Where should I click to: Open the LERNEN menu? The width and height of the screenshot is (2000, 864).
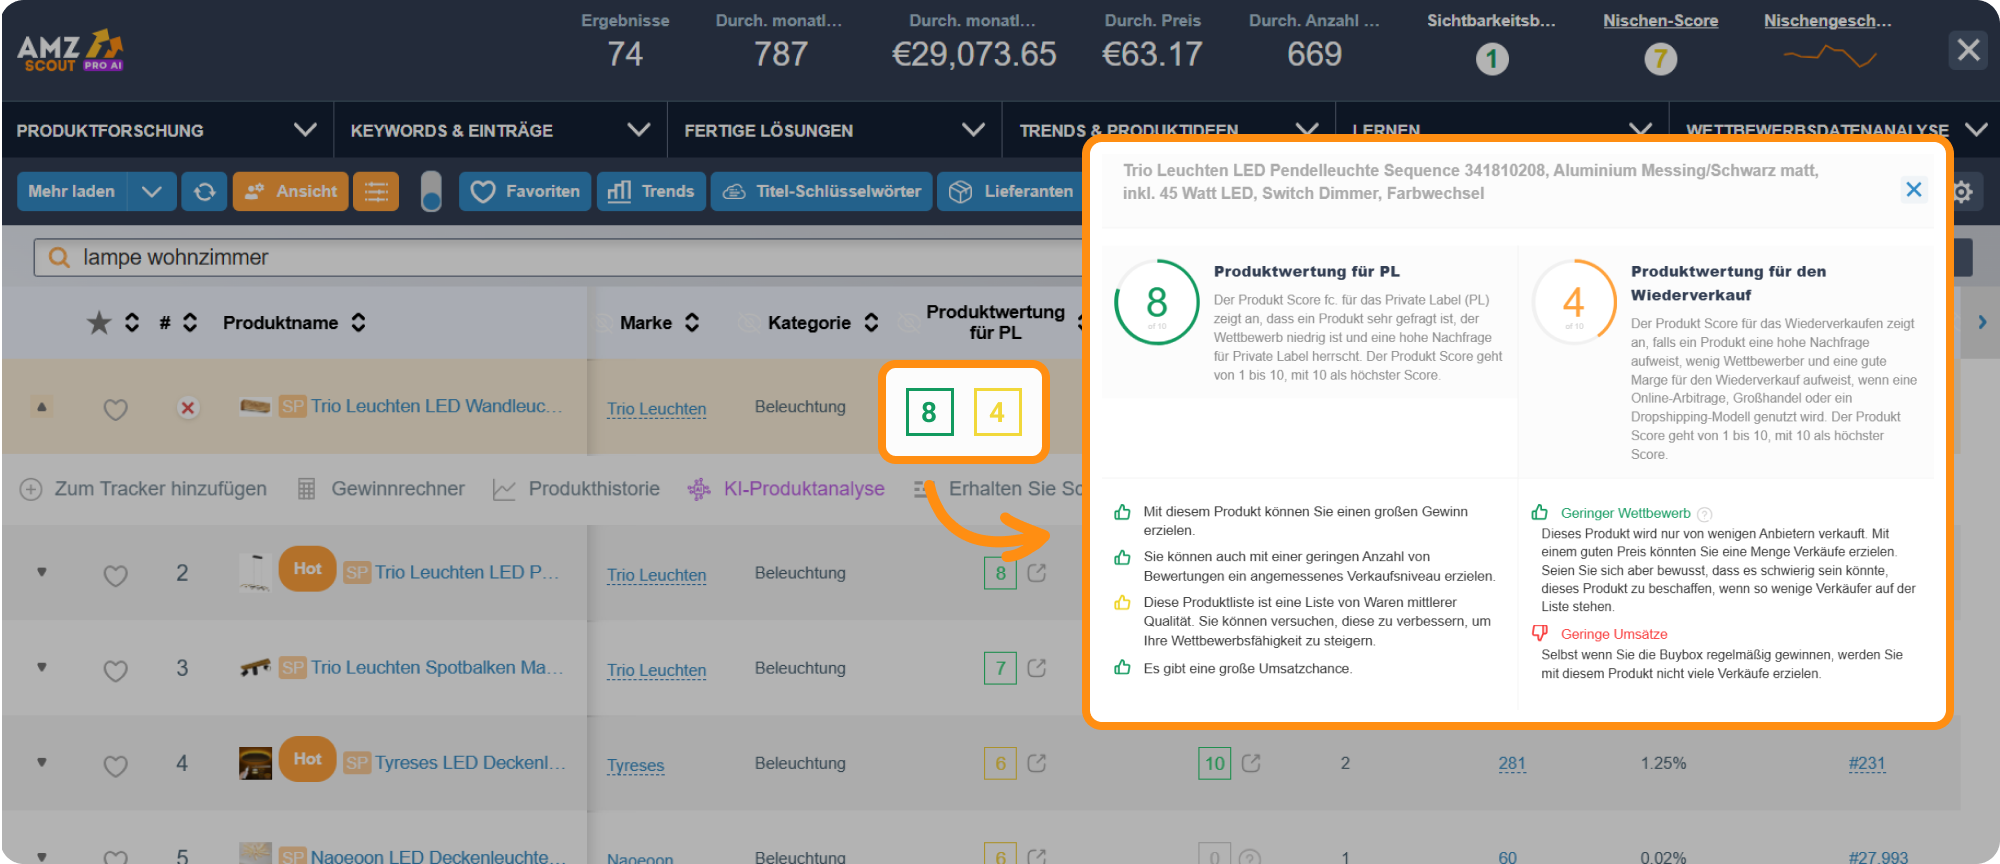1502,130
